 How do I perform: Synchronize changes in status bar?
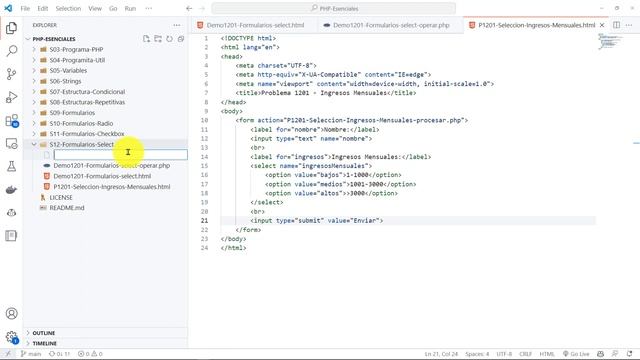pyautogui.click(x=60, y=354)
